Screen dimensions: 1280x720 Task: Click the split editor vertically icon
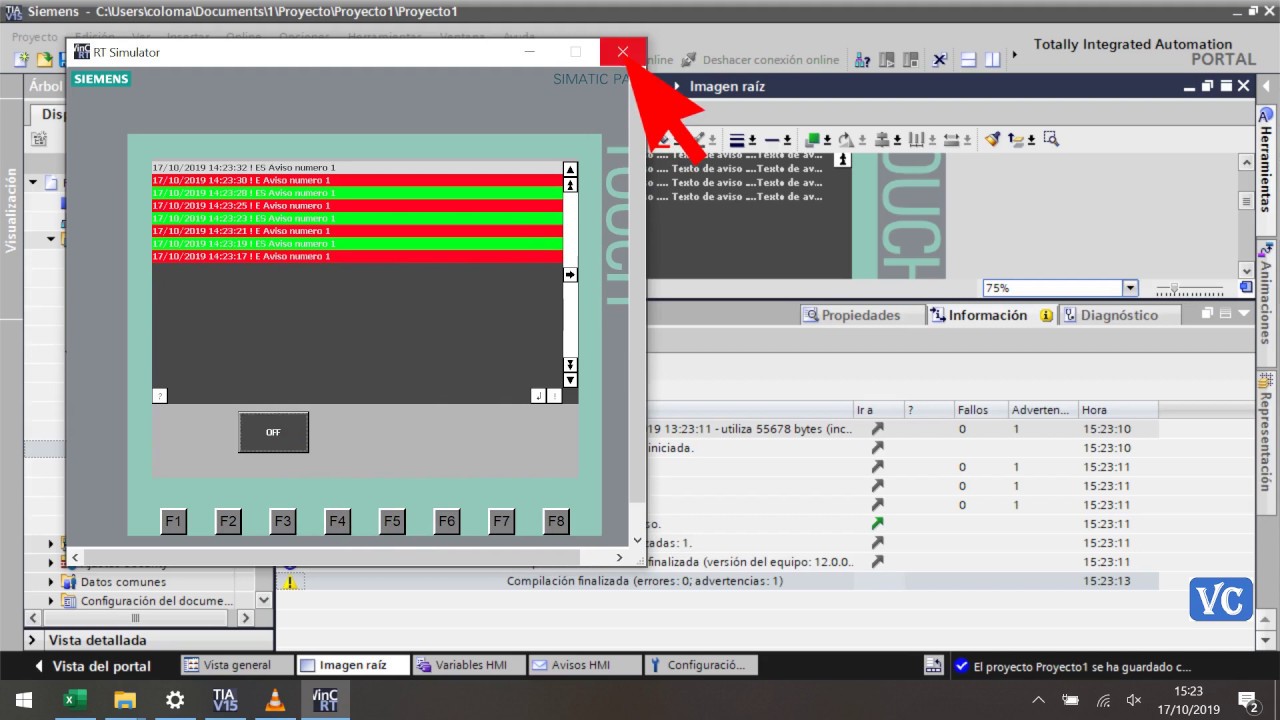pos(992,60)
